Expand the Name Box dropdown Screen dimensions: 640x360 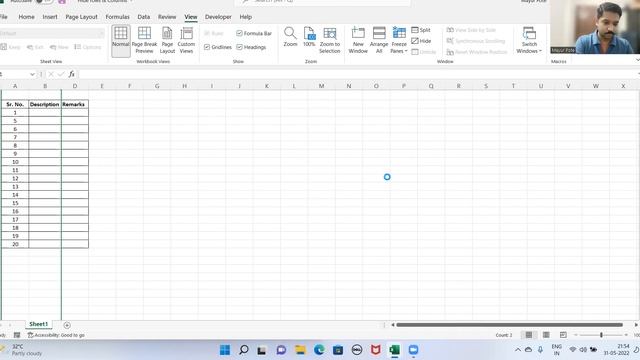pyautogui.click(x=32, y=74)
